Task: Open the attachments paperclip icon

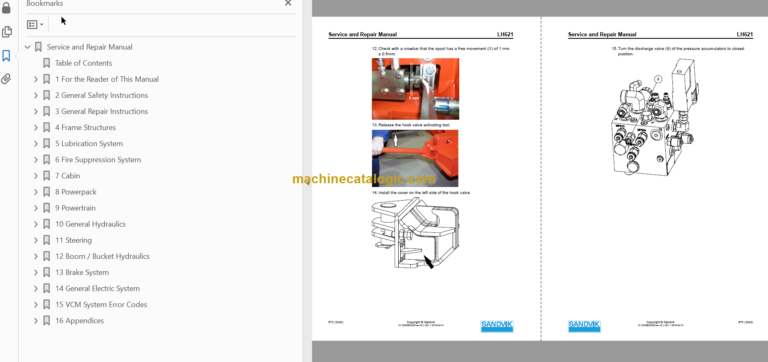Action: tap(6, 79)
